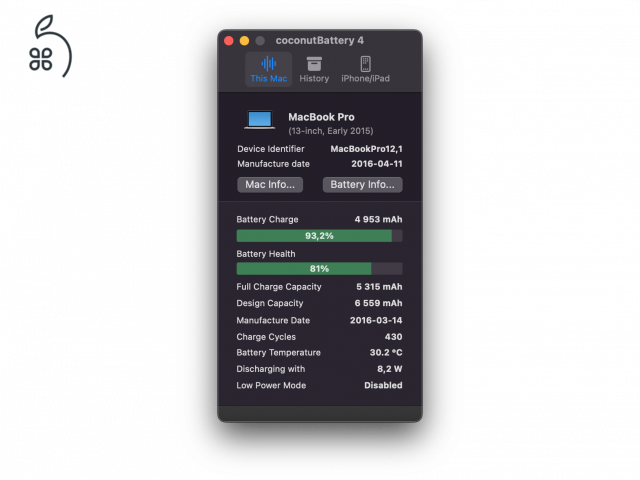640x480 pixels.
Task: Click the Battery Health label
Action: (266, 254)
